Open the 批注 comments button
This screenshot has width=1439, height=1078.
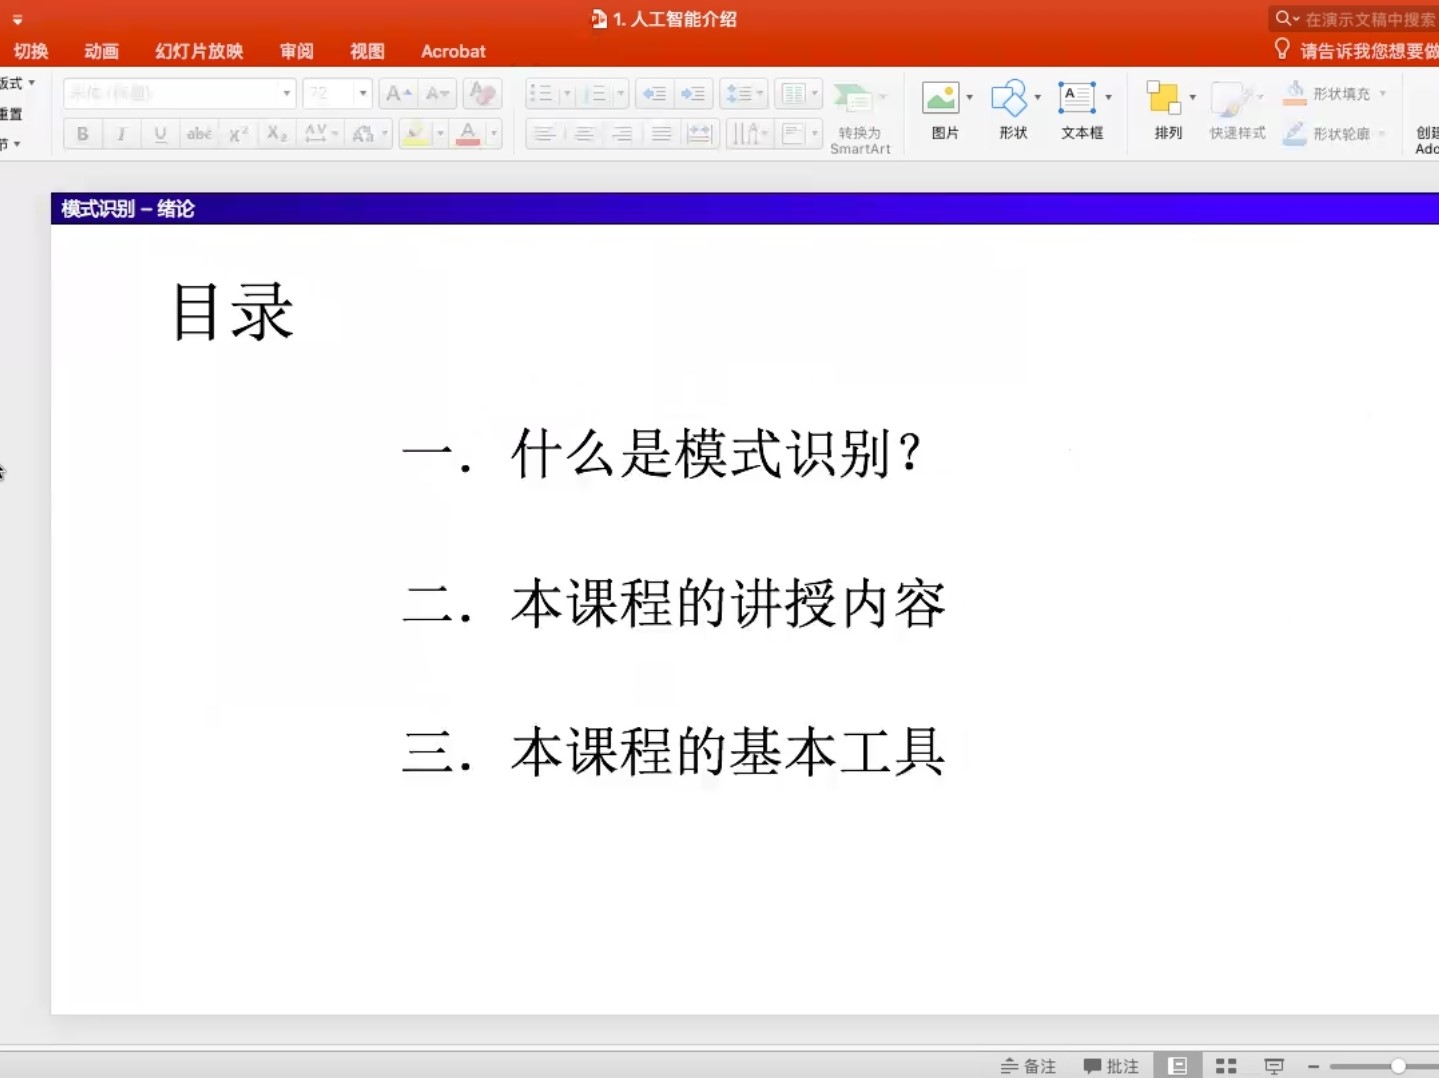1111,1066
